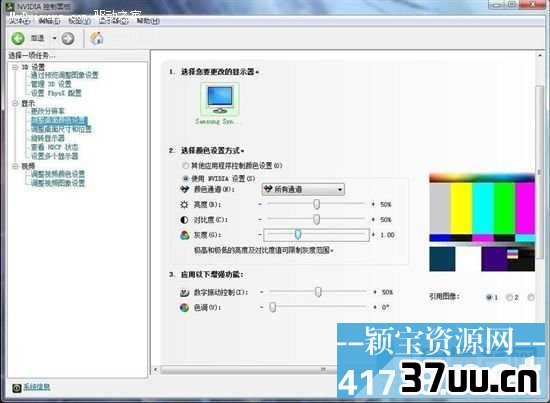Click the gamma slider handle
The image size is (550, 403).
[298, 234]
